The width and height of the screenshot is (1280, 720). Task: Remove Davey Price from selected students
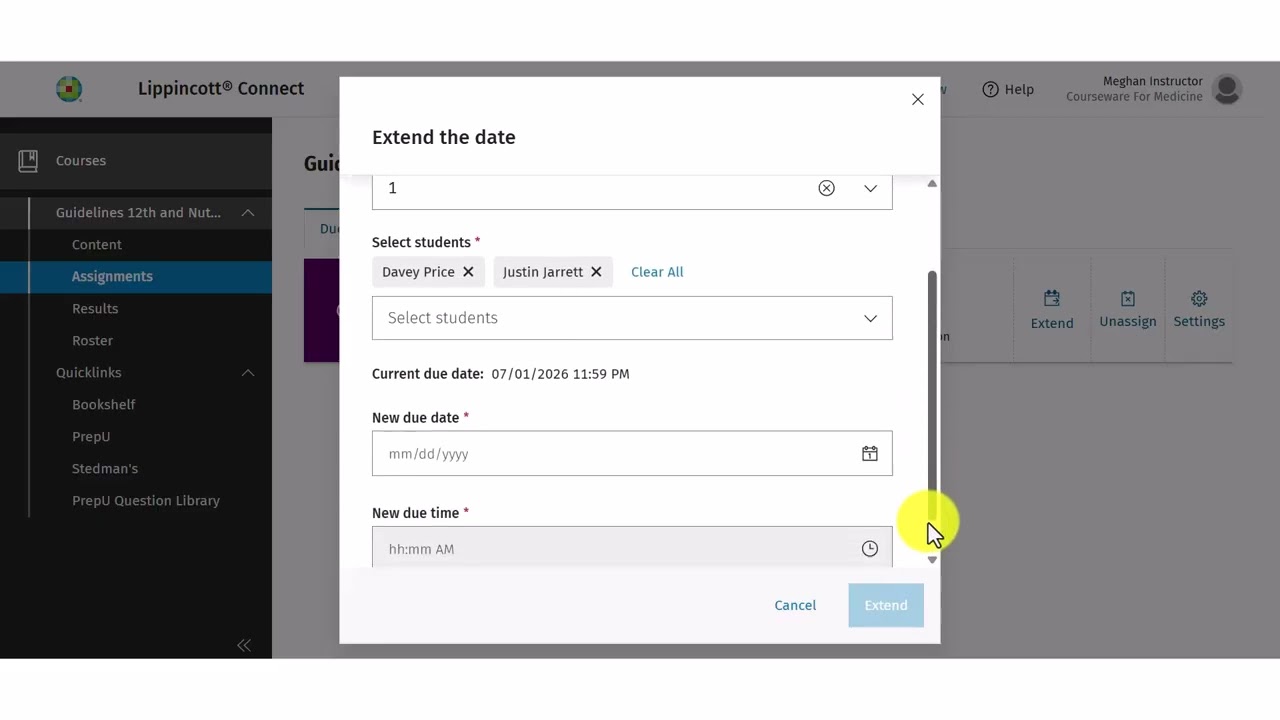pyautogui.click(x=468, y=272)
